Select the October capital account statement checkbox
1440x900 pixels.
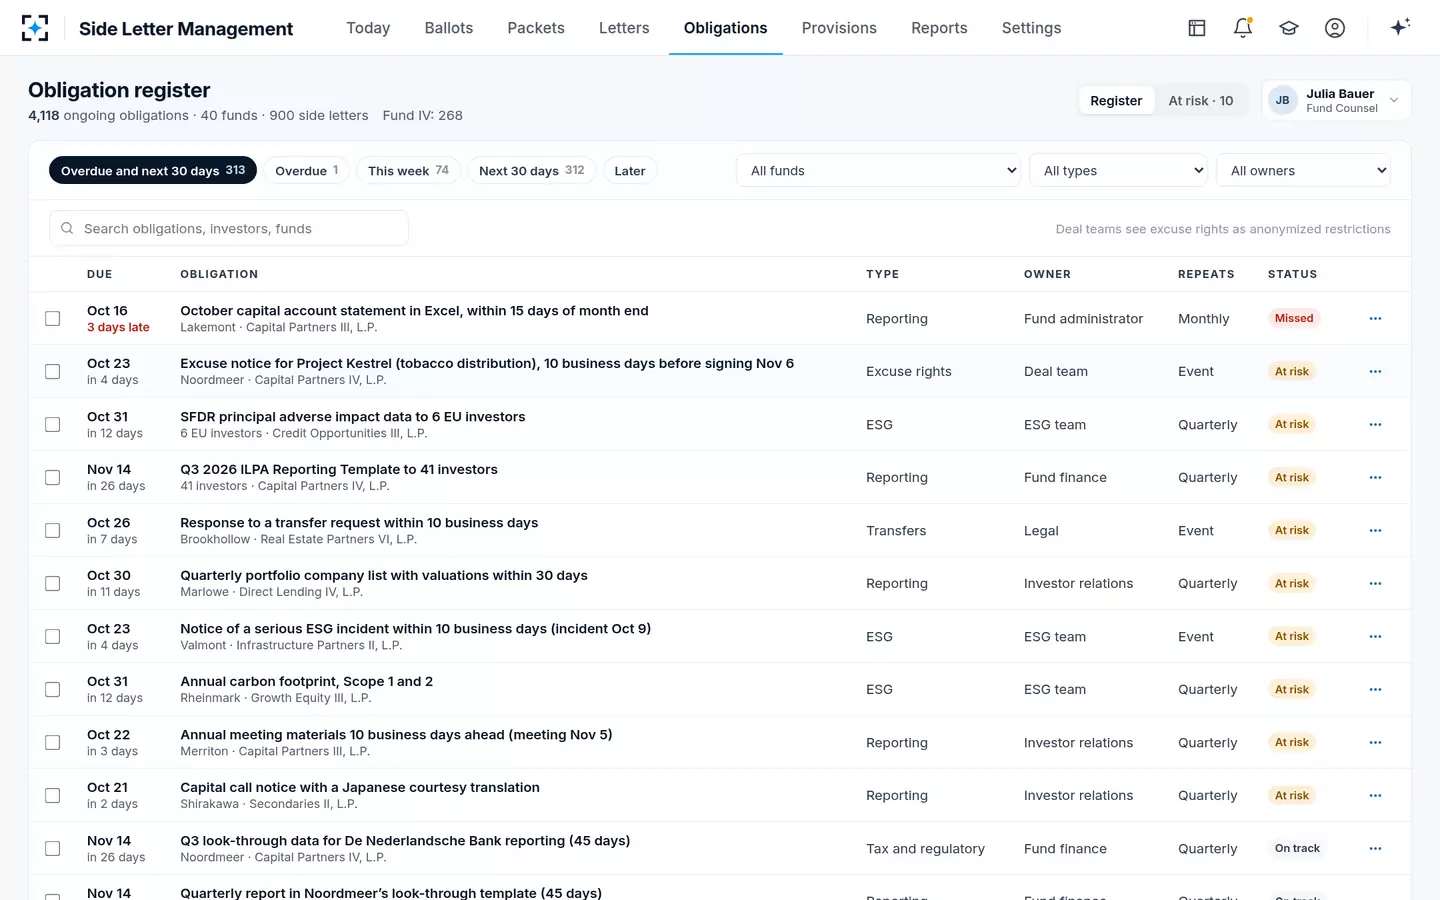53,318
